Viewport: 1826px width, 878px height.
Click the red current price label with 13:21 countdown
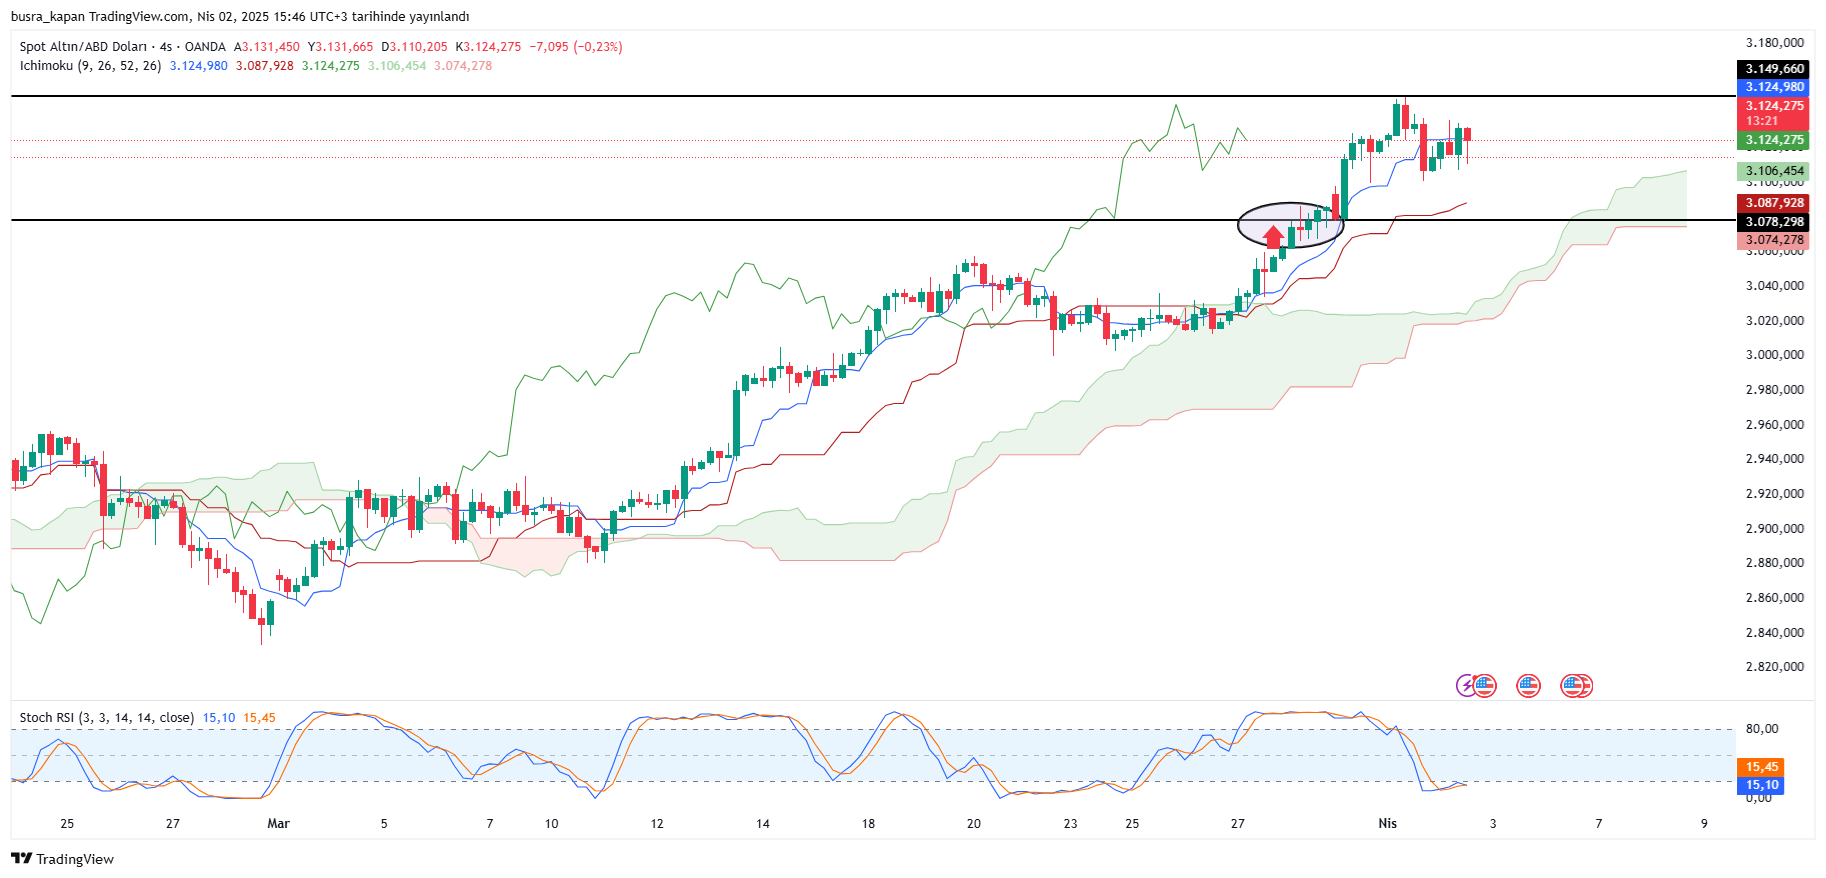tap(1774, 113)
